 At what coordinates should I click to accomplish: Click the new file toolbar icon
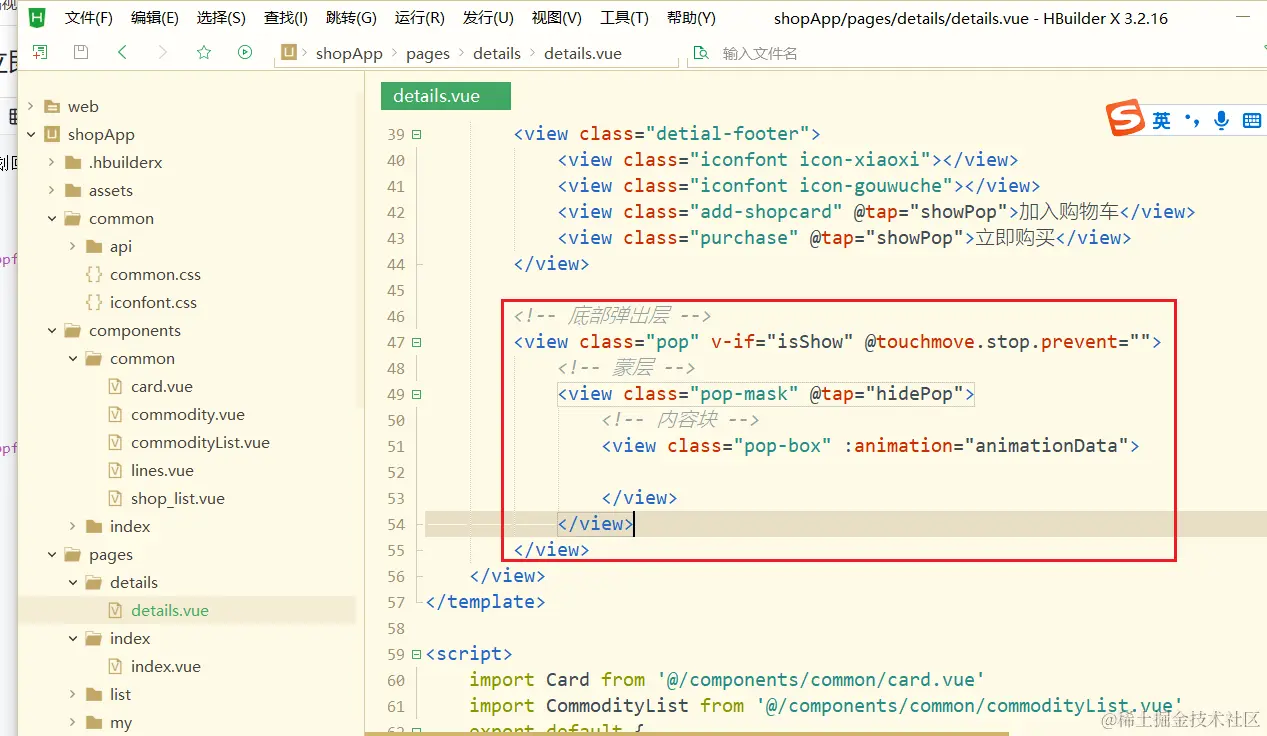coord(40,52)
